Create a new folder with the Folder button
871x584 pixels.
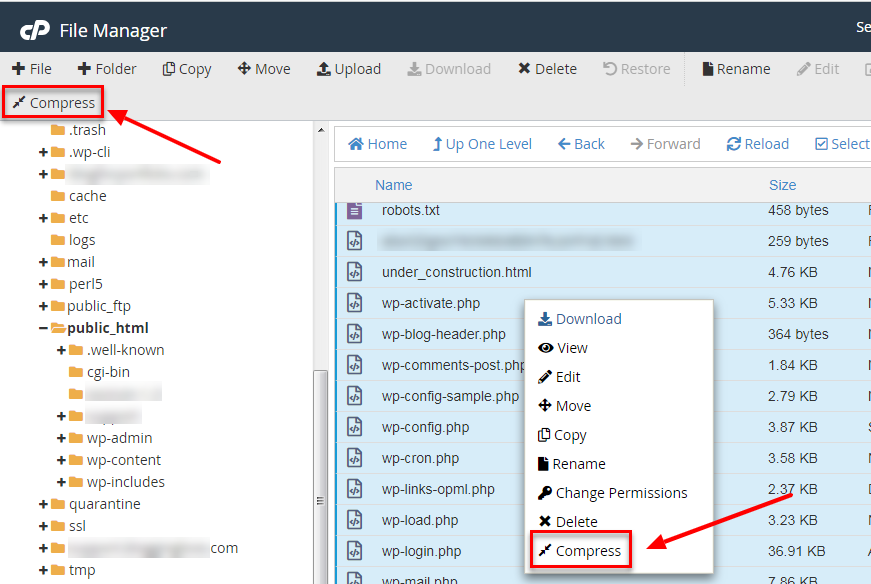[x=106, y=69]
